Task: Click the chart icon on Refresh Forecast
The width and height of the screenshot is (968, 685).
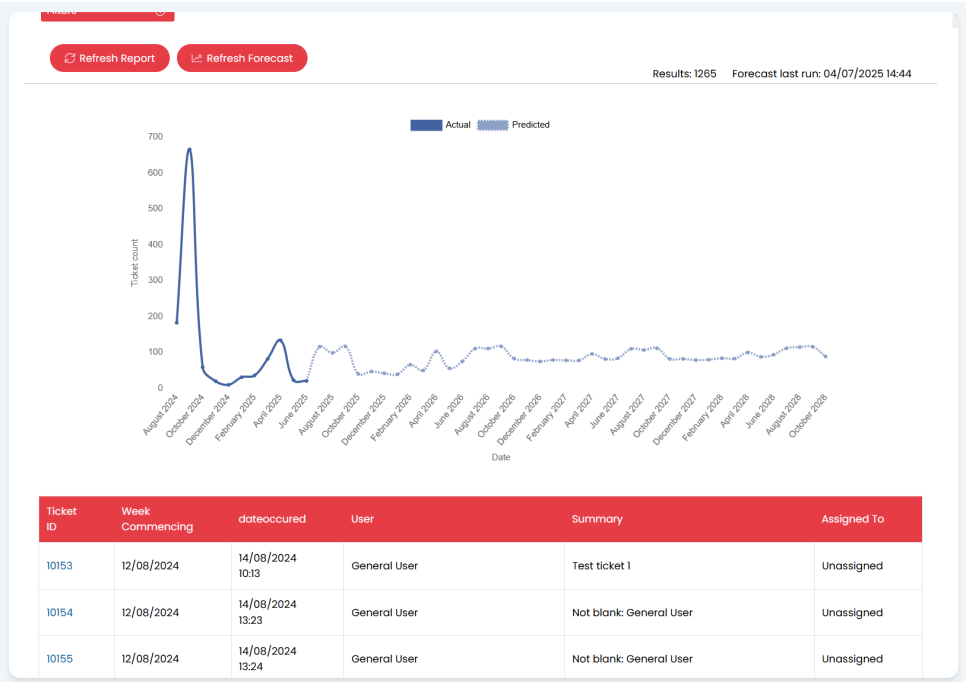Action: click(196, 59)
